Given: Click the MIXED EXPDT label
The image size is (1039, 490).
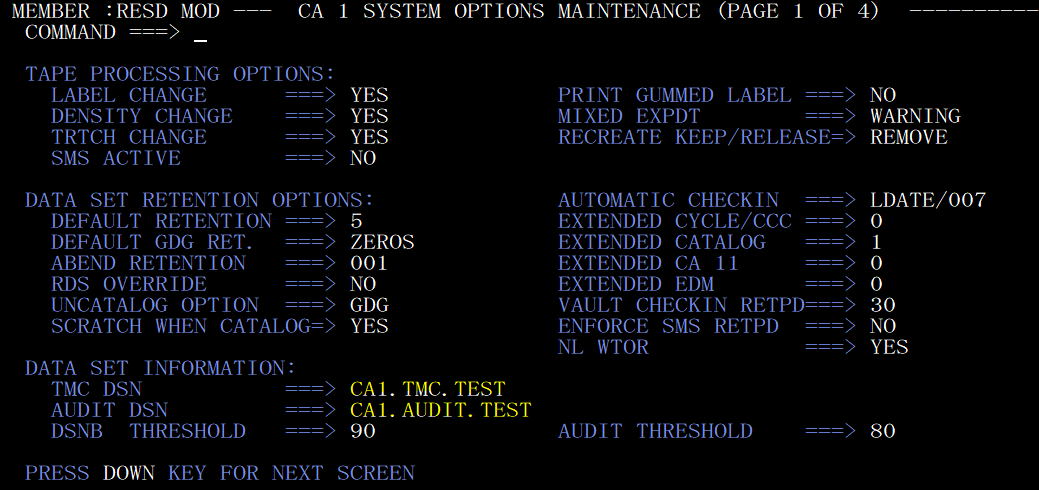Looking at the screenshot, I should point(629,117).
